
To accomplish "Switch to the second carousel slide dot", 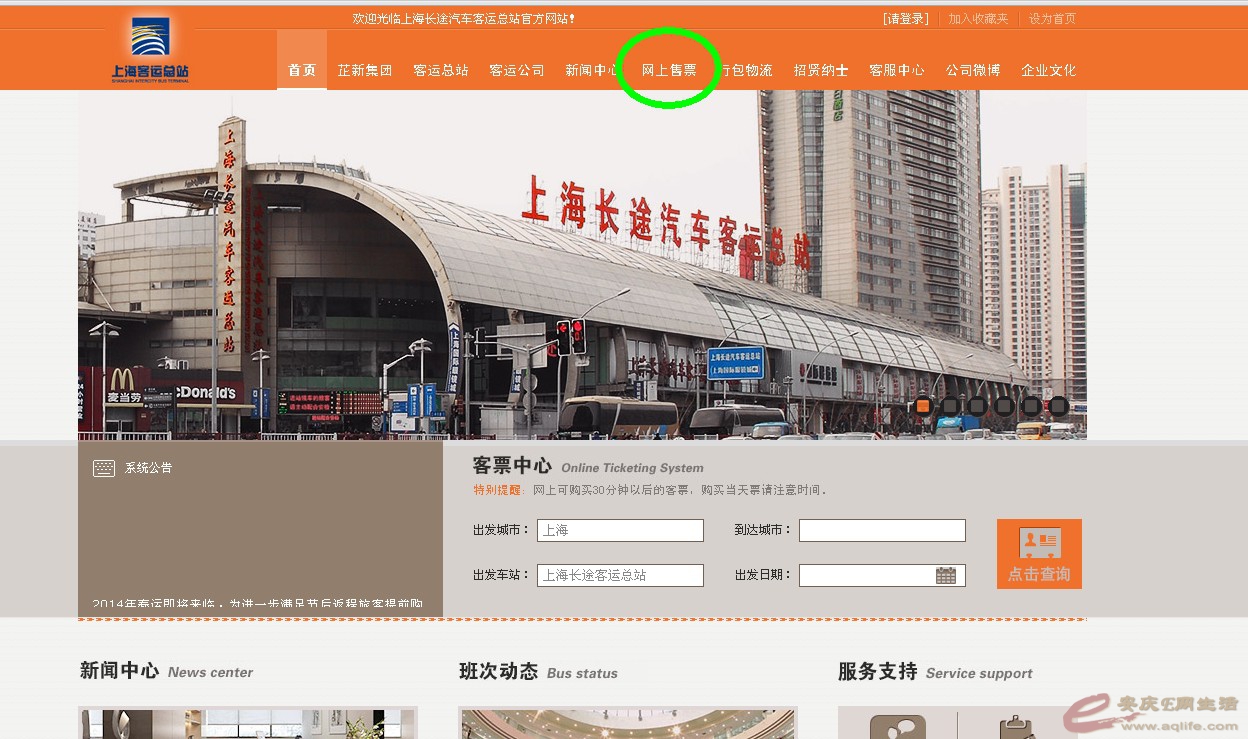I will tap(950, 406).
